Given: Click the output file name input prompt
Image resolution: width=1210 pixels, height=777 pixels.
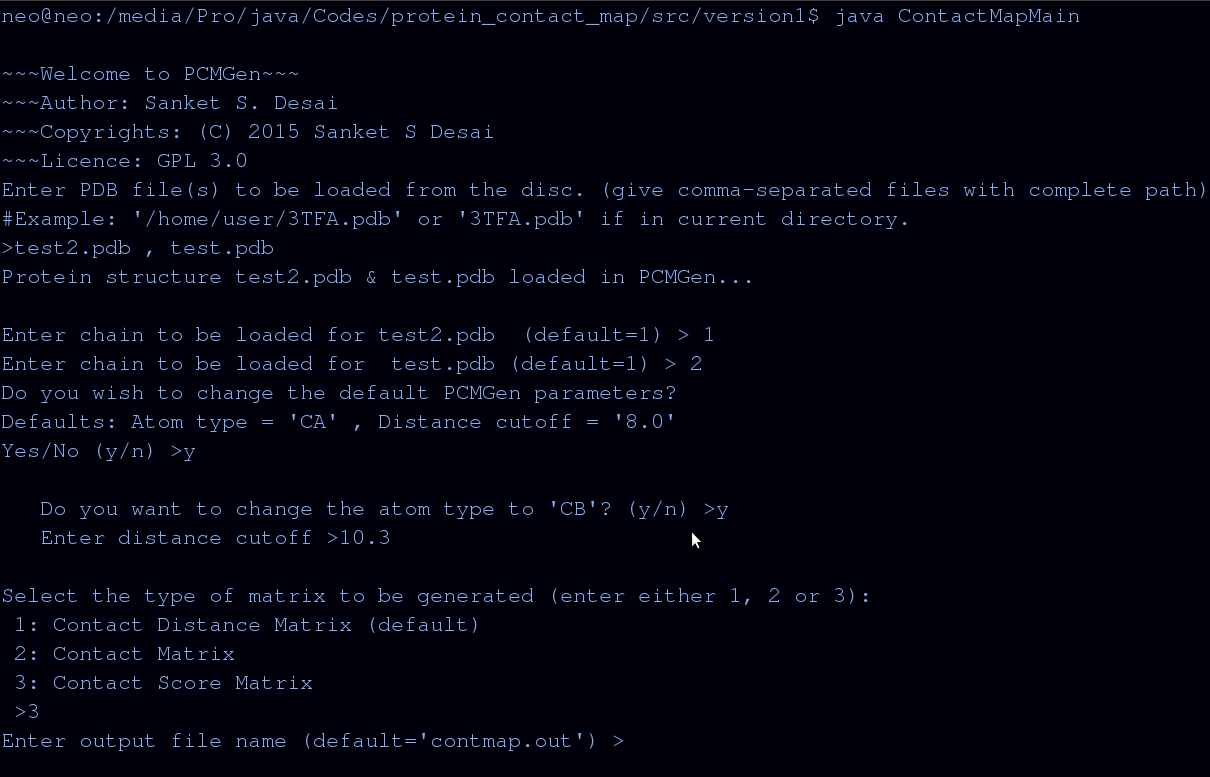Looking at the screenshot, I should [312, 741].
